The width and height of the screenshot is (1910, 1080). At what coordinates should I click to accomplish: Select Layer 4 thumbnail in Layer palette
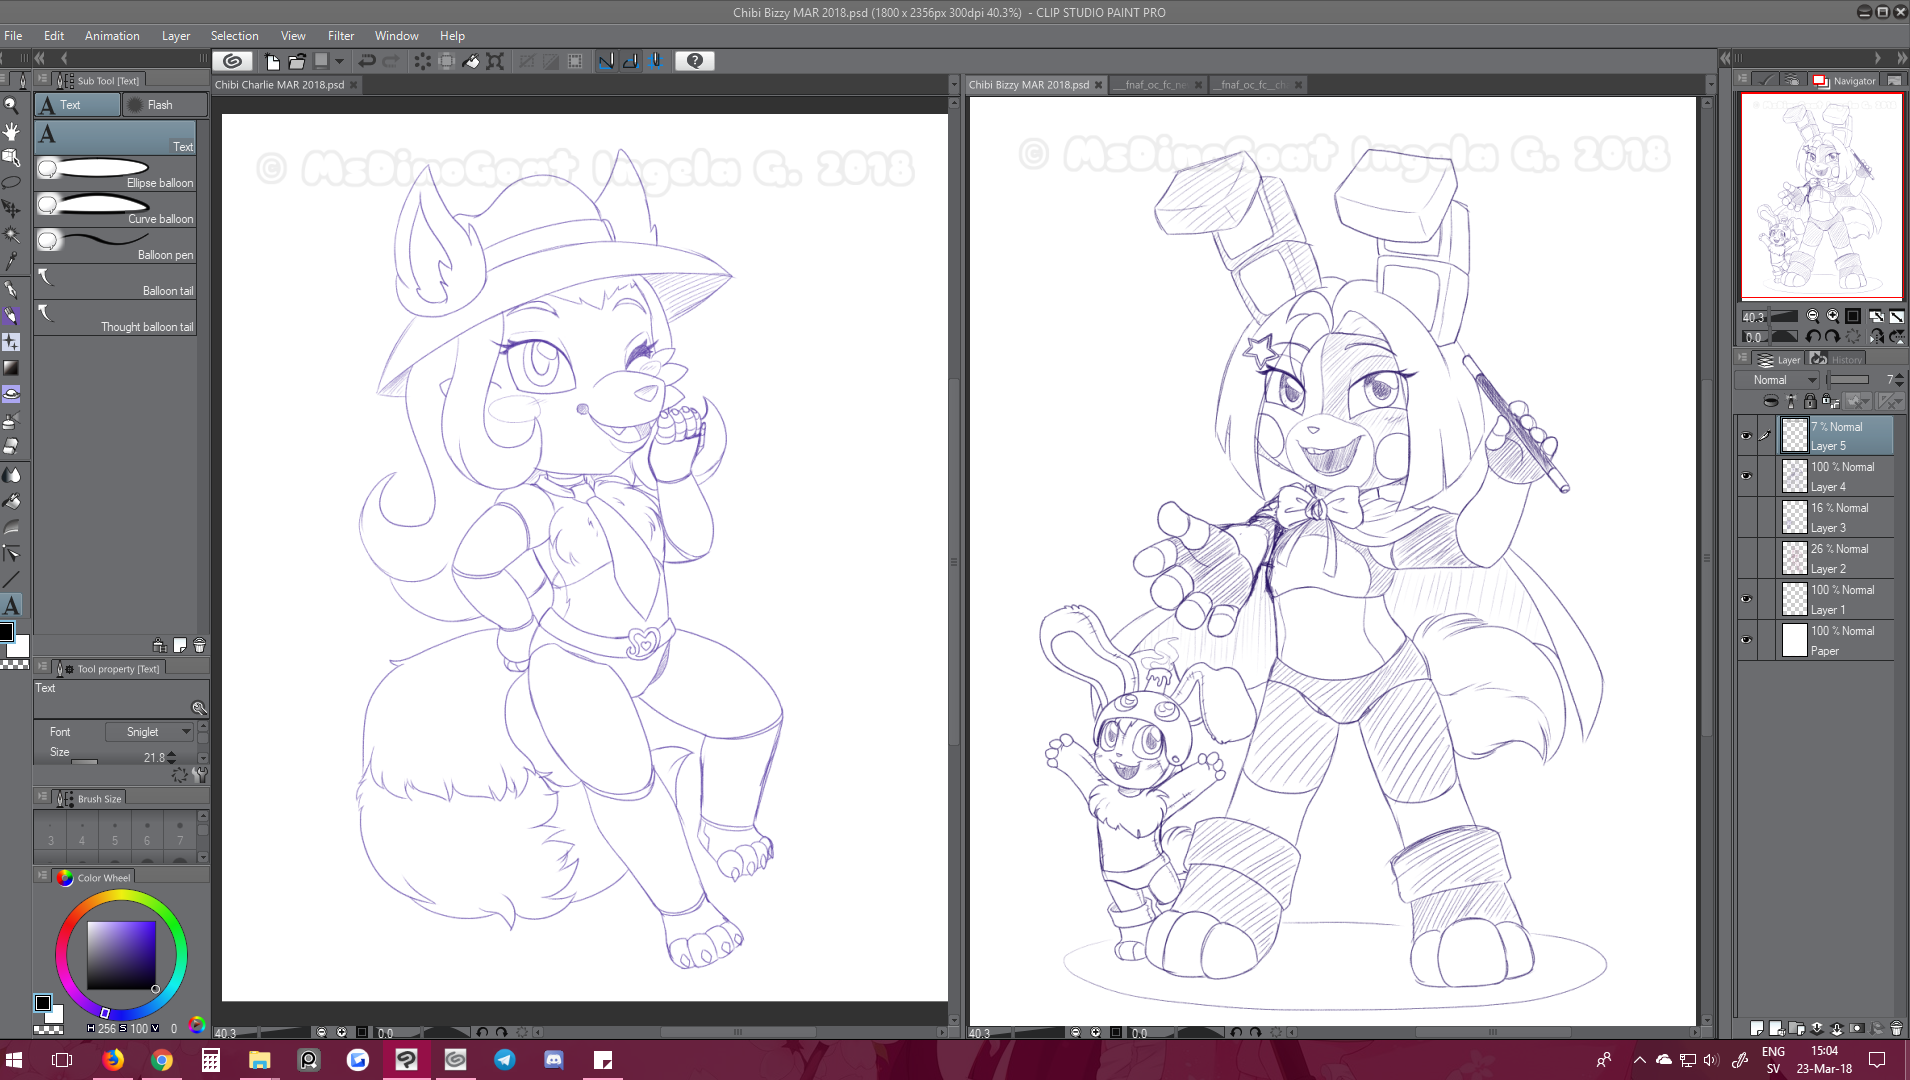pos(1795,477)
